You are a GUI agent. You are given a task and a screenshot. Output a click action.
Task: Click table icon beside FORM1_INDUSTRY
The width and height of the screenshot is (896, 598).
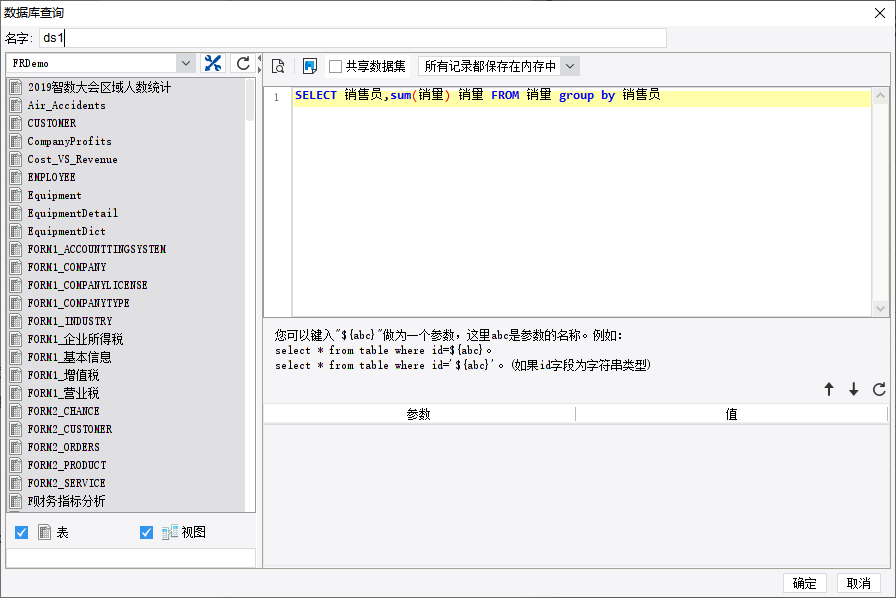click(x=16, y=321)
